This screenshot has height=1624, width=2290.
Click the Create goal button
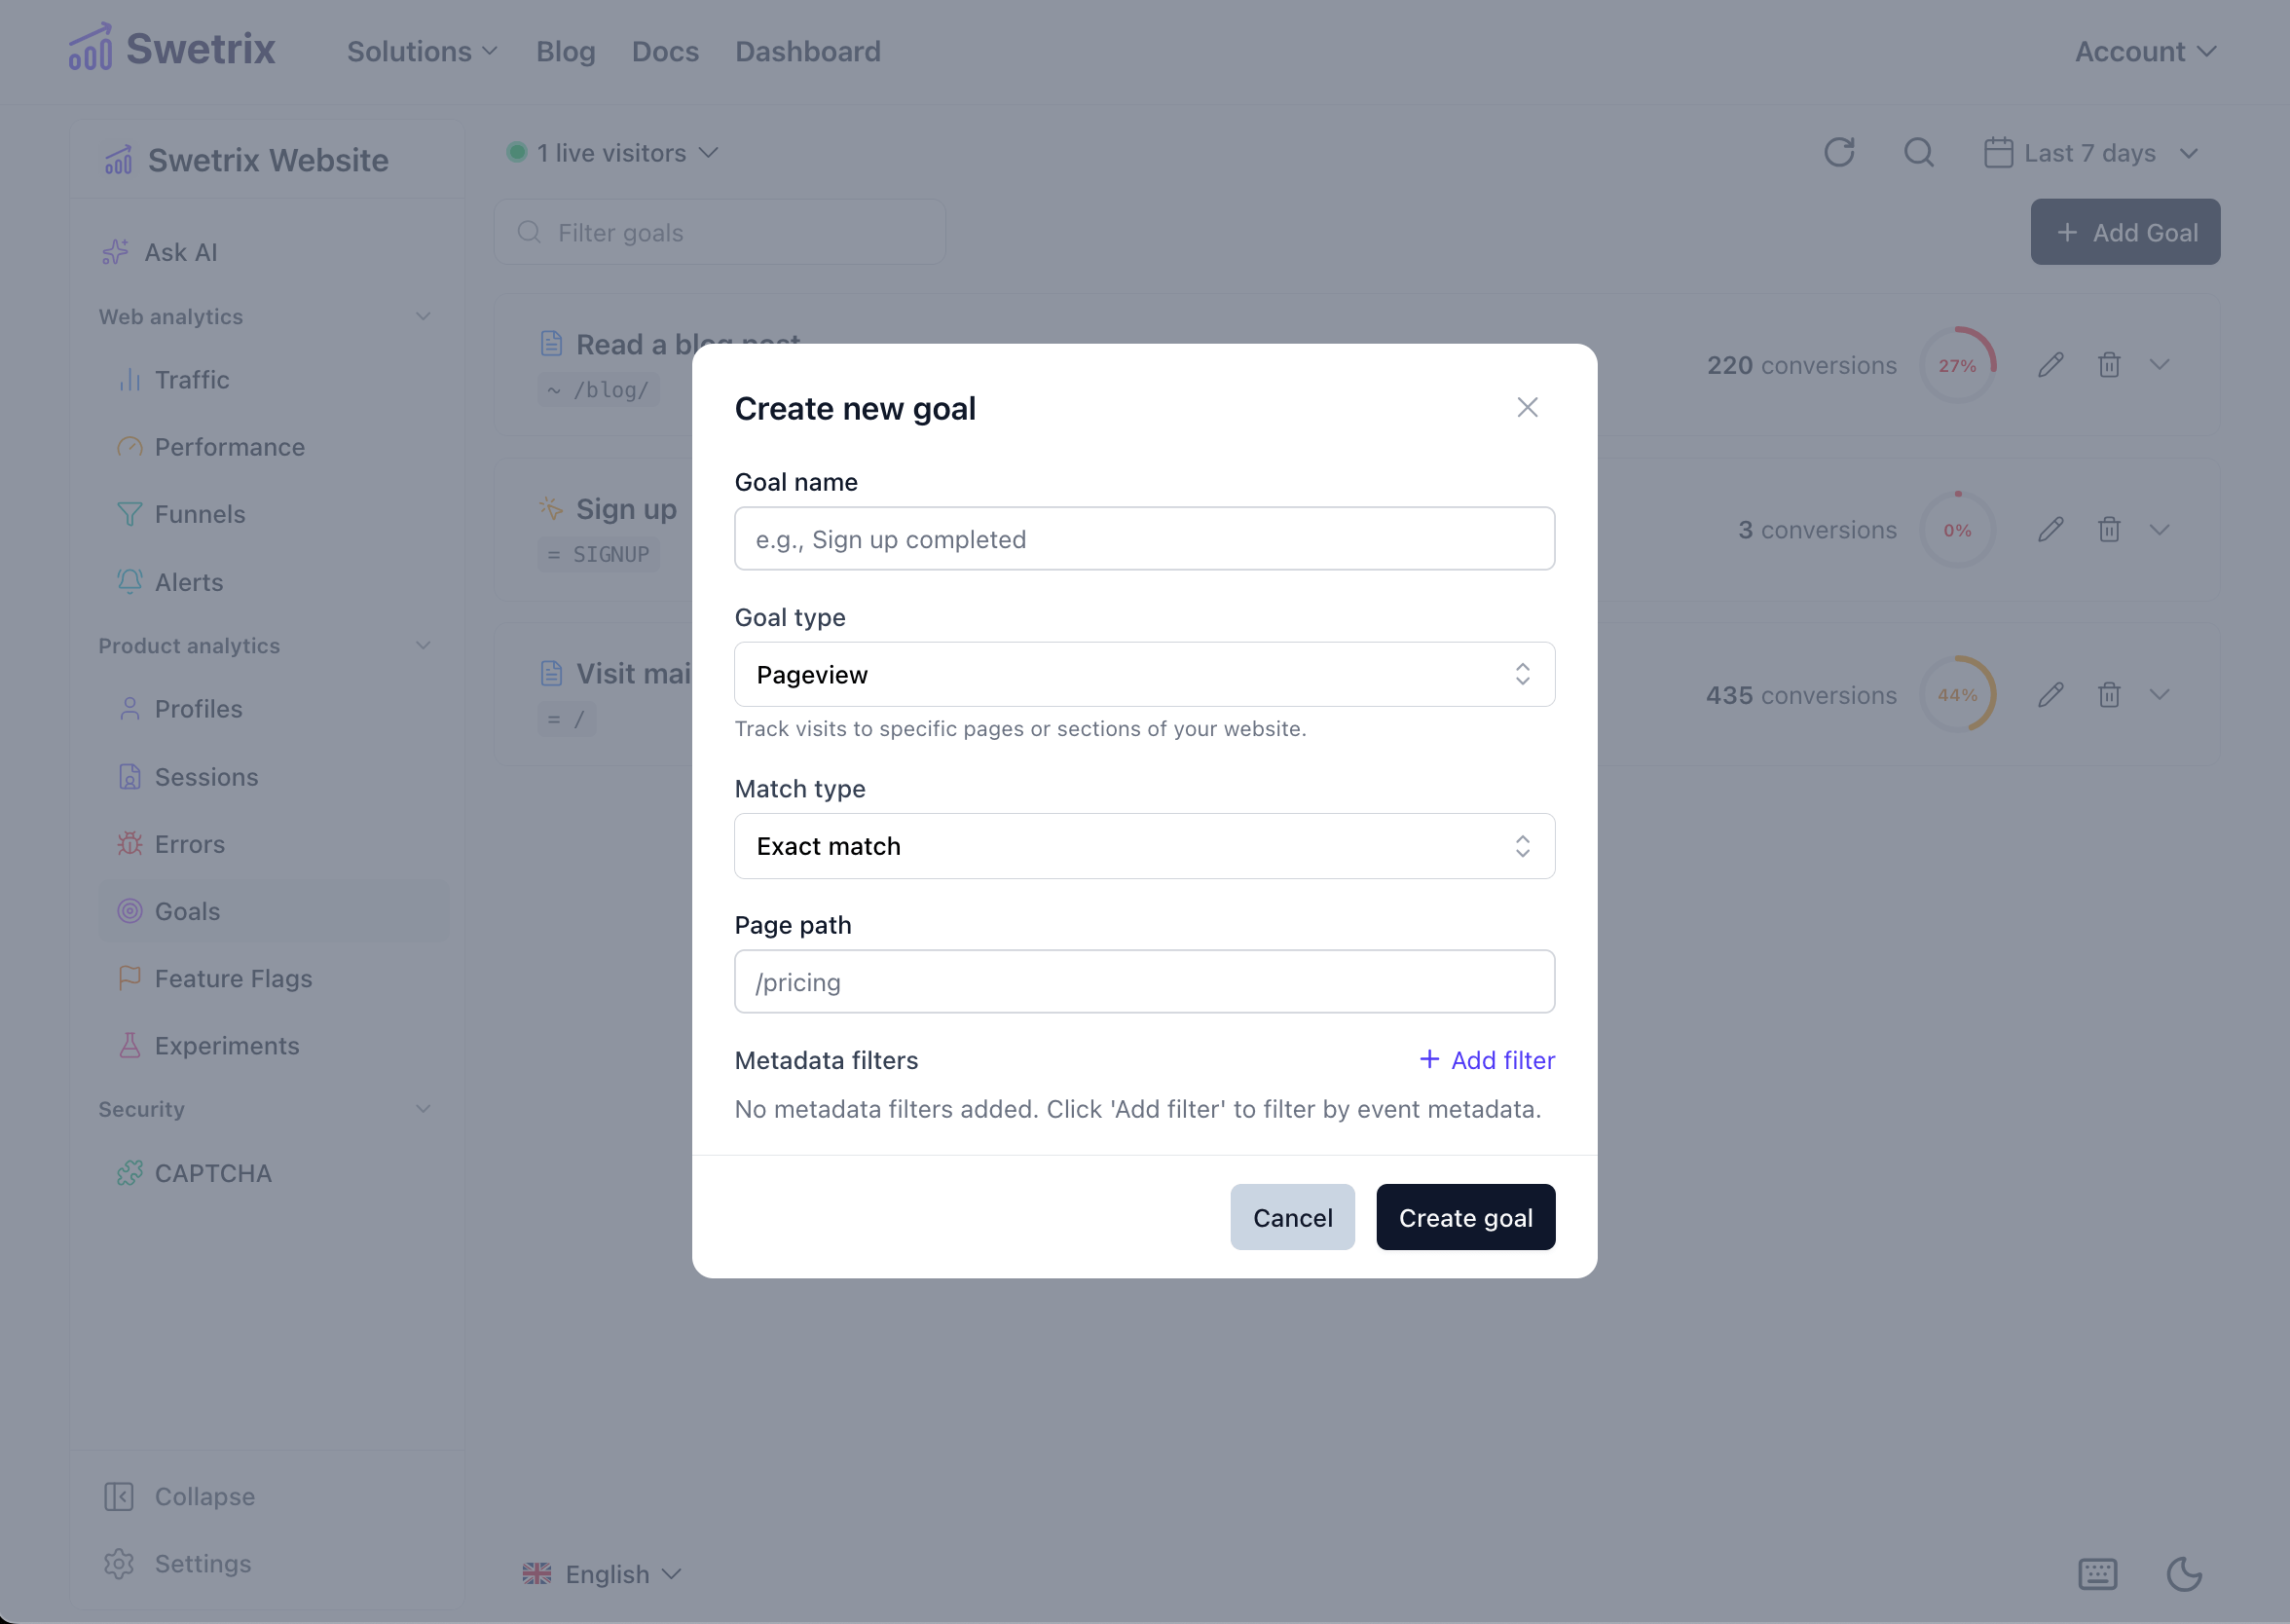click(x=1465, y=1217)
